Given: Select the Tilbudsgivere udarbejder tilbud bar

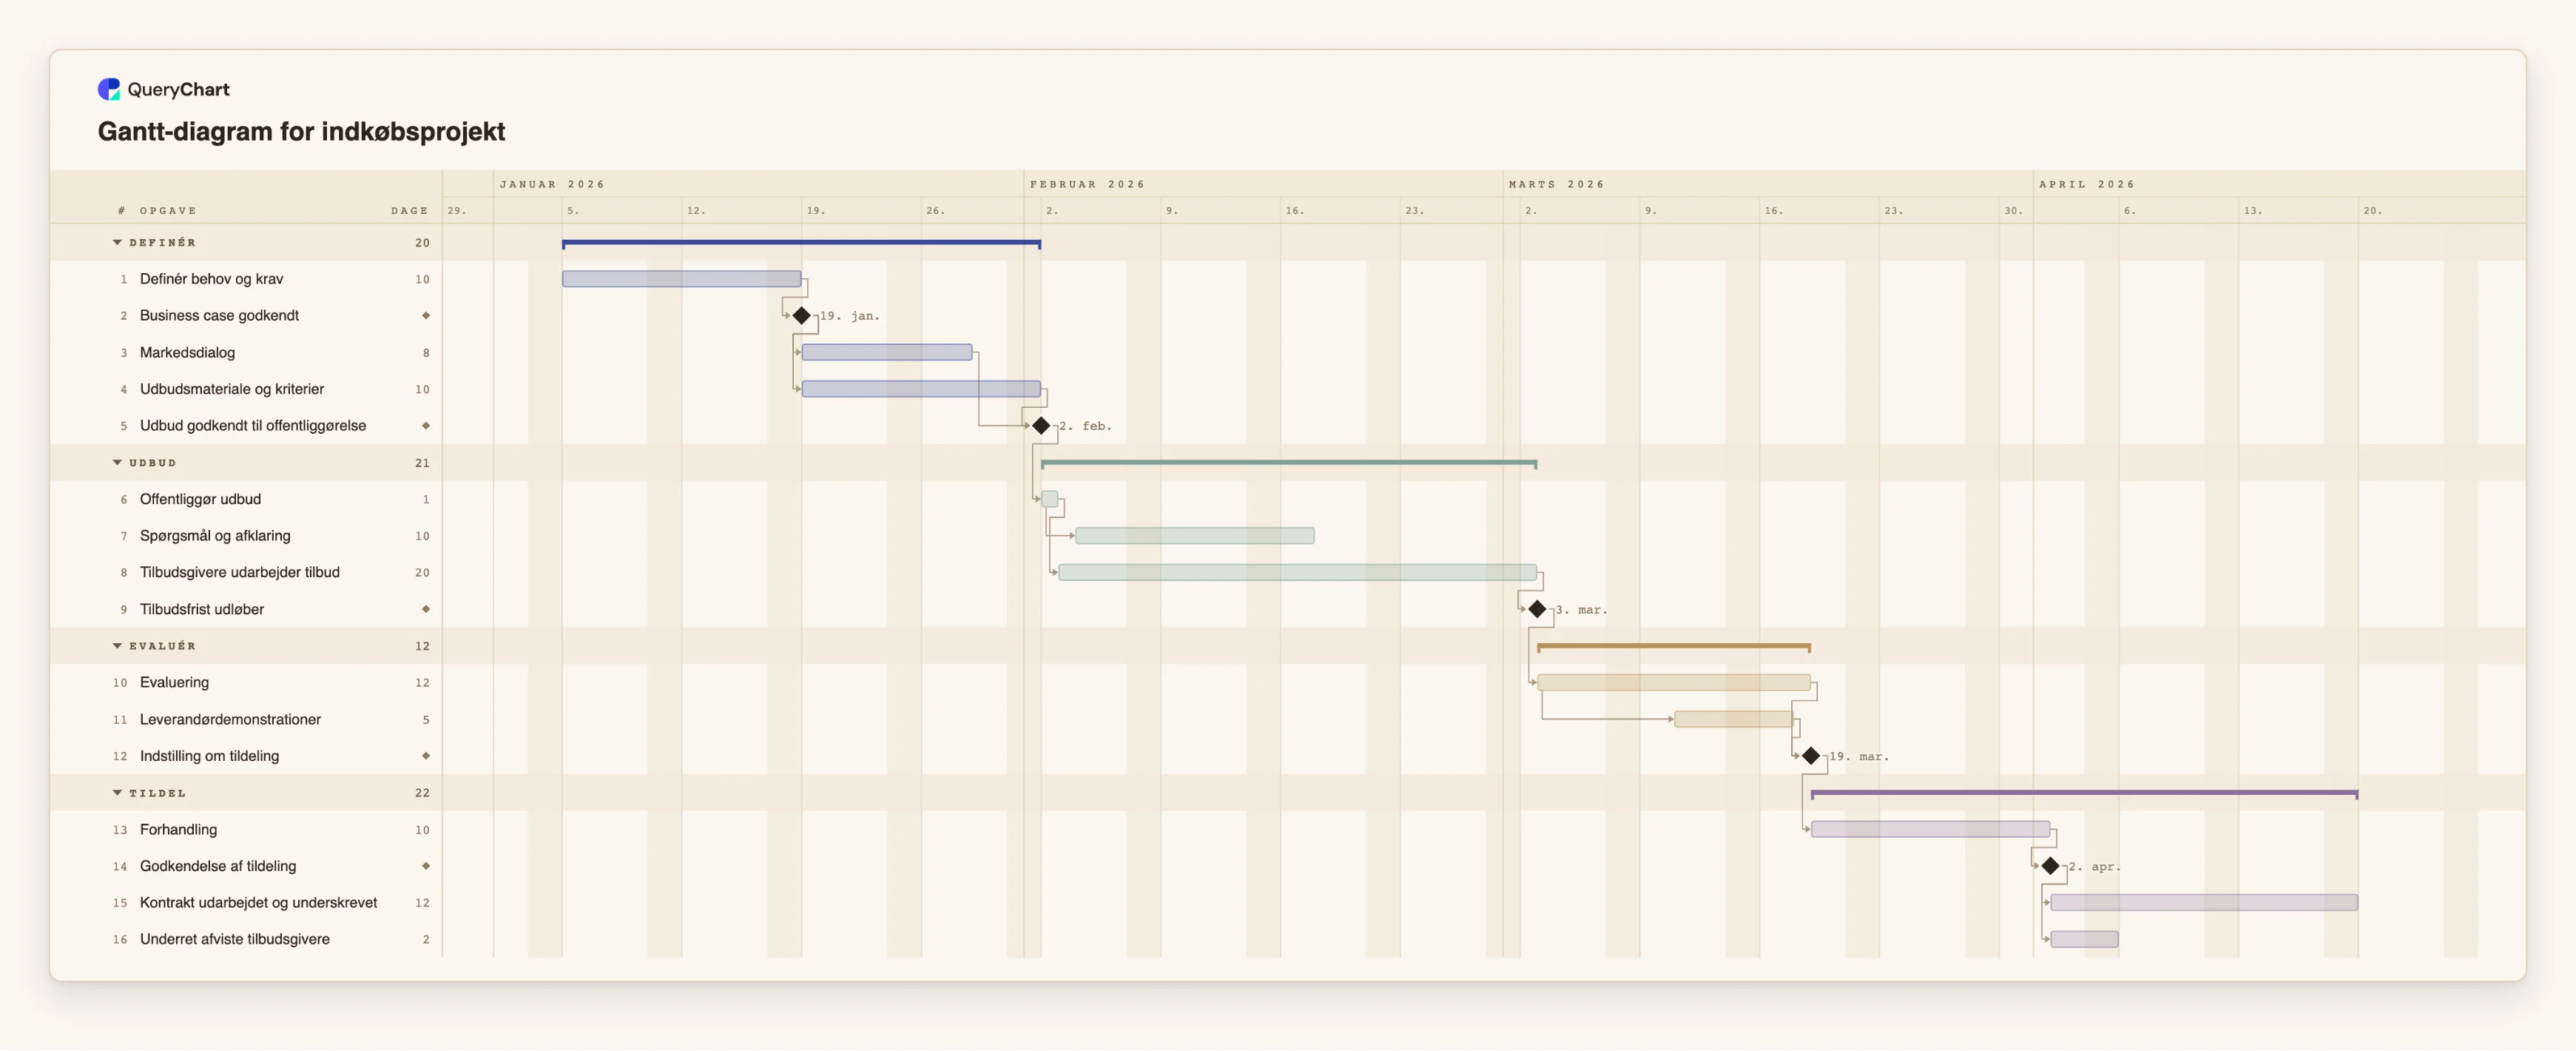Looking at the screenshot, I should click(x=1298, y=572).
